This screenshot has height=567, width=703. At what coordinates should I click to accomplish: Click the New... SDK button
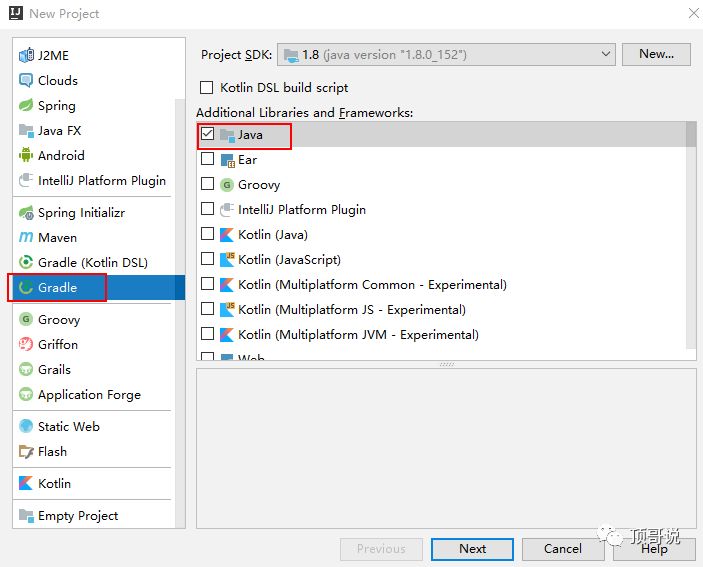[x=656, y=54]
